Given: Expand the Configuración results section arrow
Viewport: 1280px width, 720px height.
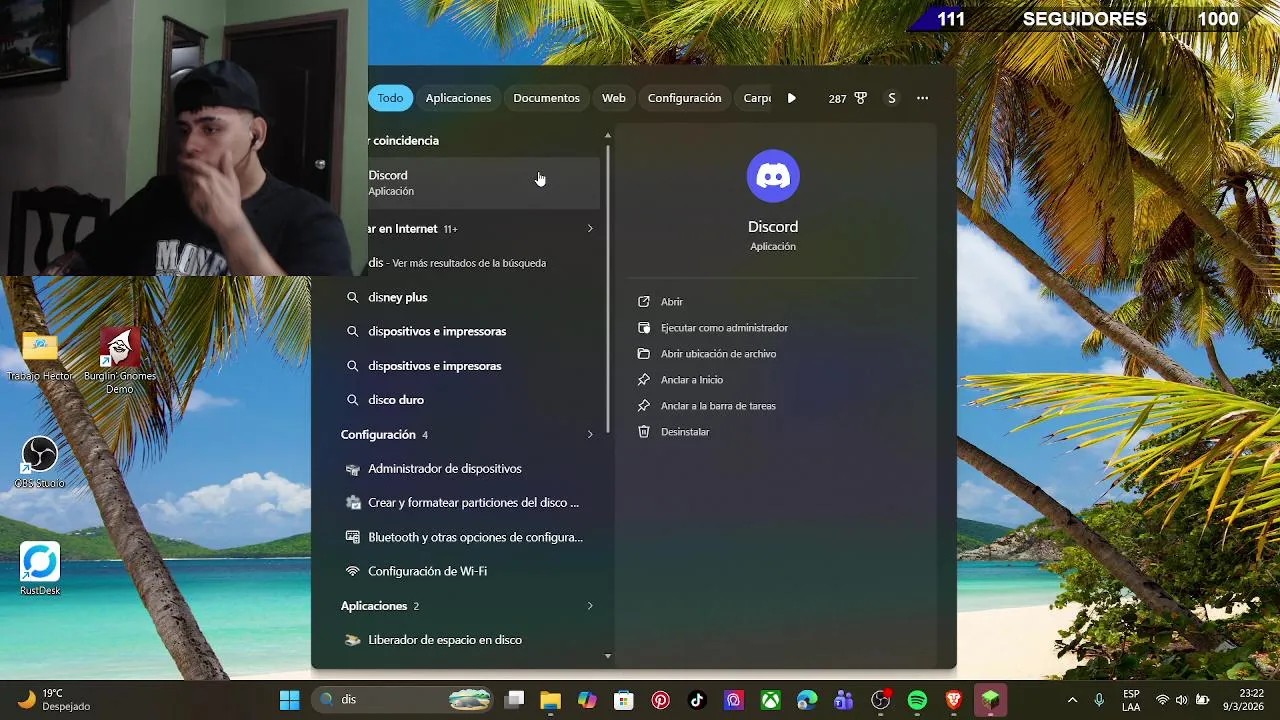Looking at the screenshot, I should coord(590,435).
